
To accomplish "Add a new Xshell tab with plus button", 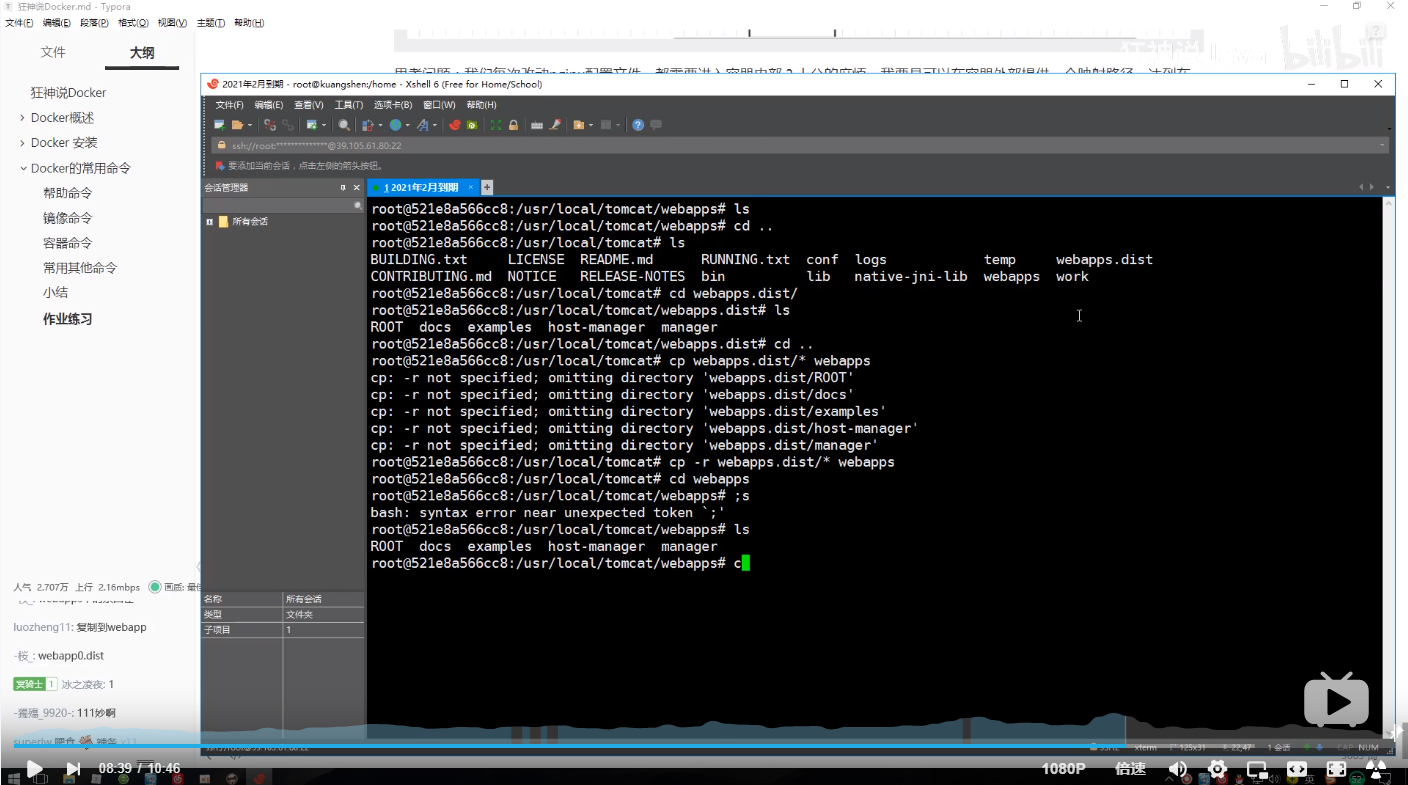I will [487, 187].
